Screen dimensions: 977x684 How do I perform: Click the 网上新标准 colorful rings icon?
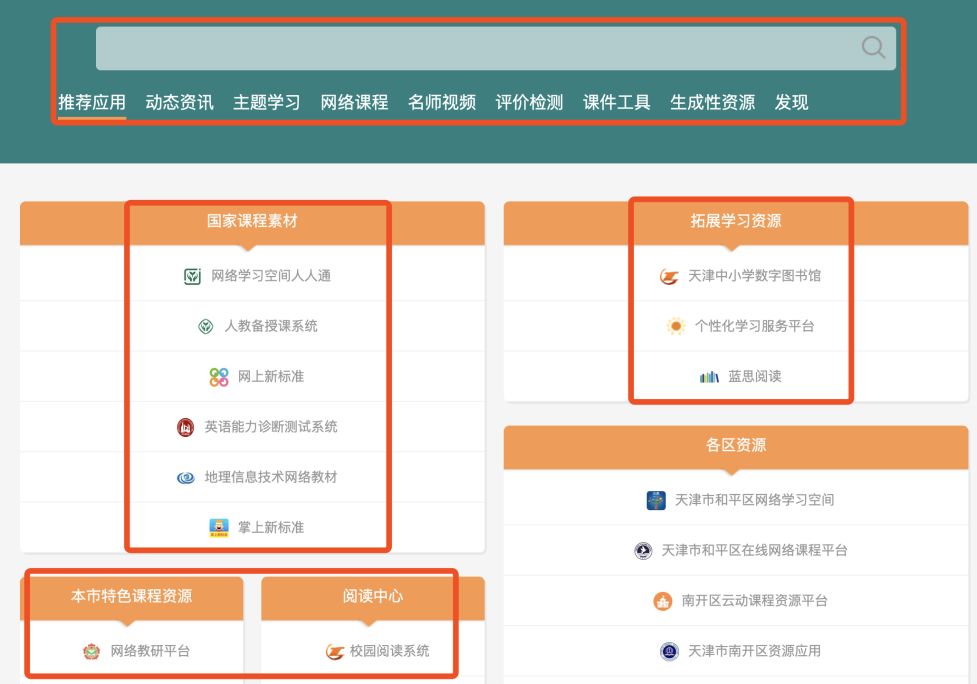[x=219, y=377]
